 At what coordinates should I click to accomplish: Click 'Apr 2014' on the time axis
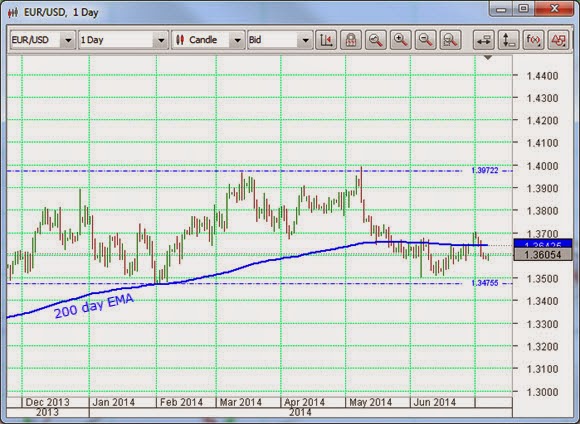(x=304, y=402)
